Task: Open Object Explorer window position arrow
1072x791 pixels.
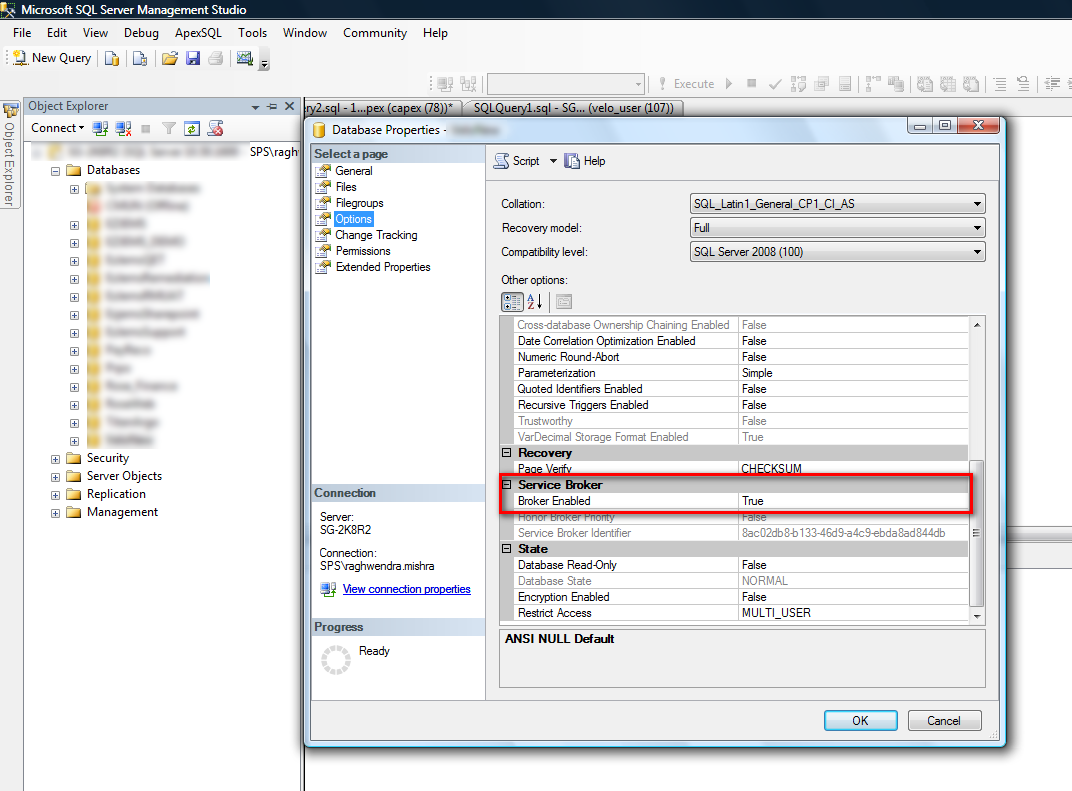Action: (256, 107)
